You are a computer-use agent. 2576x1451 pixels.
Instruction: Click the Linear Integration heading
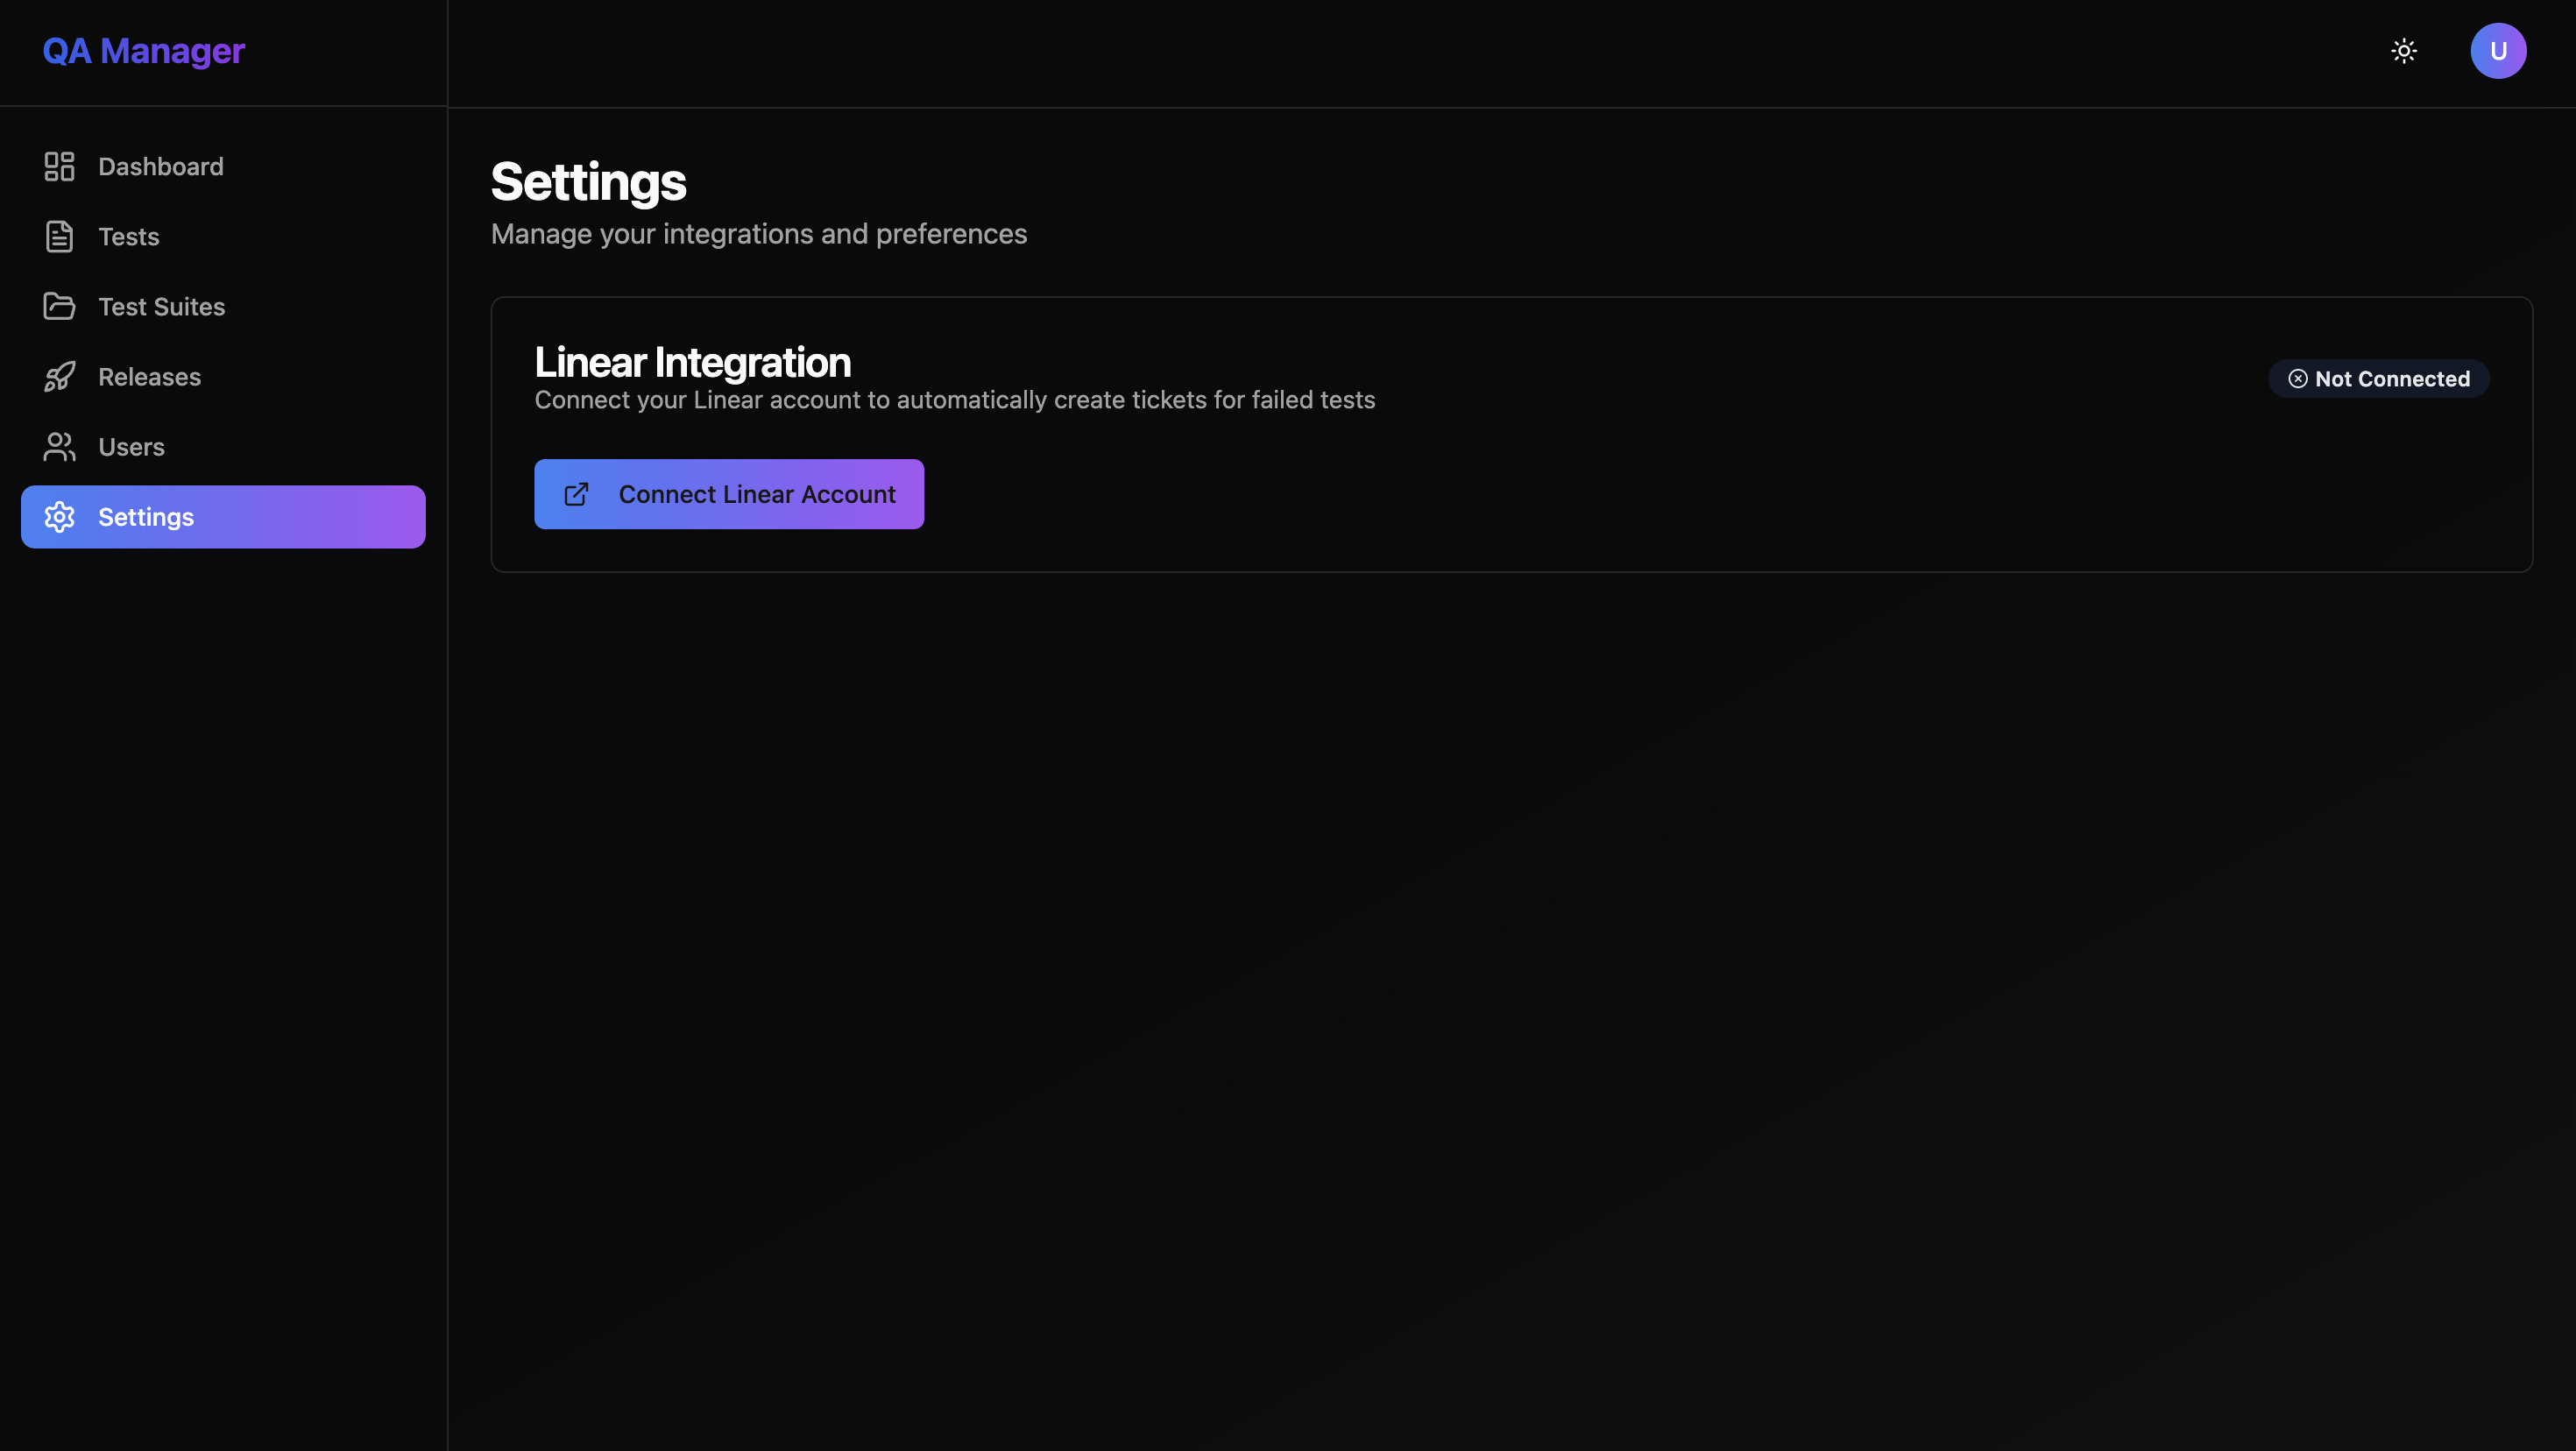click(x=692, y=362)
